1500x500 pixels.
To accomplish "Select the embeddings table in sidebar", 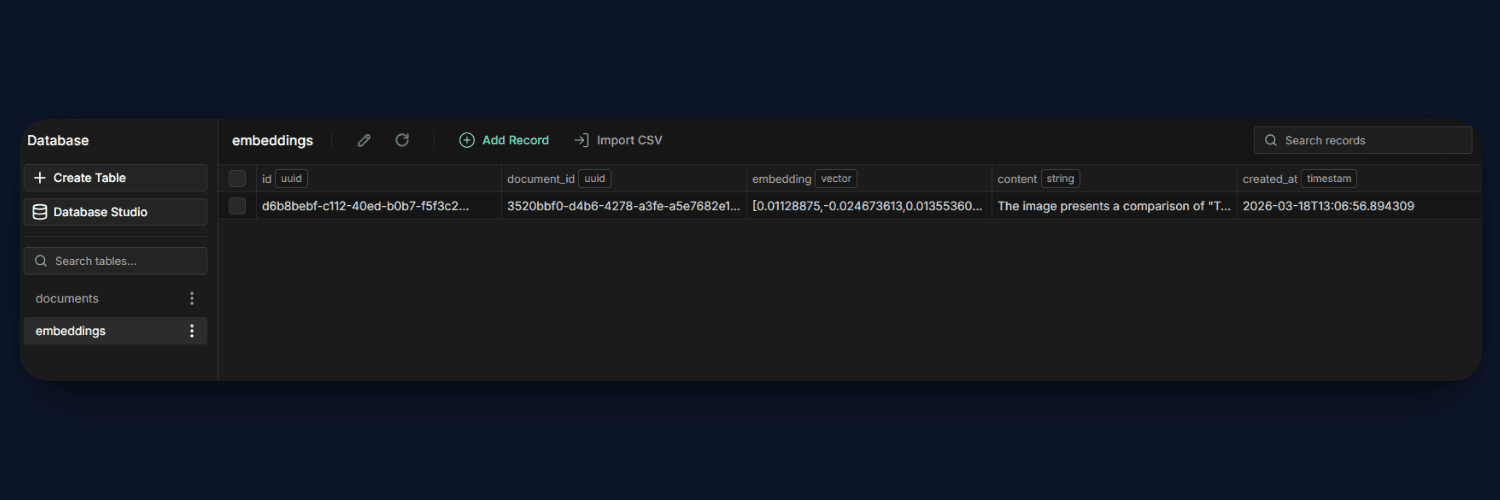I will (71, 331).
